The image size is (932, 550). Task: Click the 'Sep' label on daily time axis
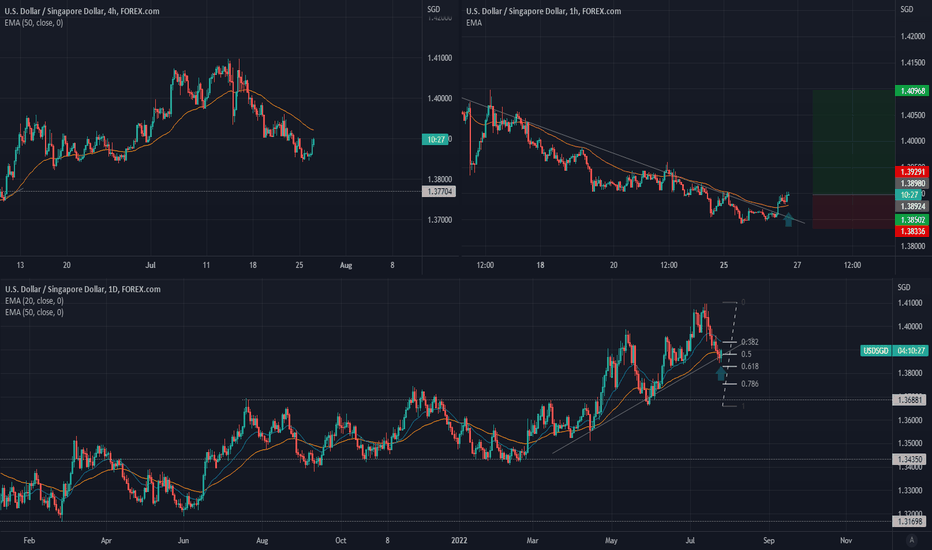[x=769, y=540]
